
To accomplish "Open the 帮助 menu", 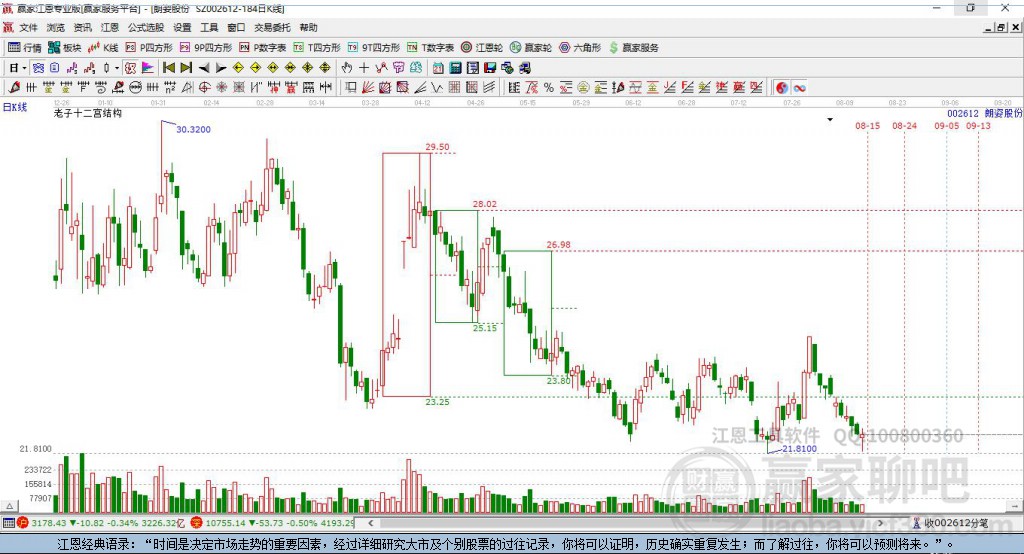I will [308, 27].
